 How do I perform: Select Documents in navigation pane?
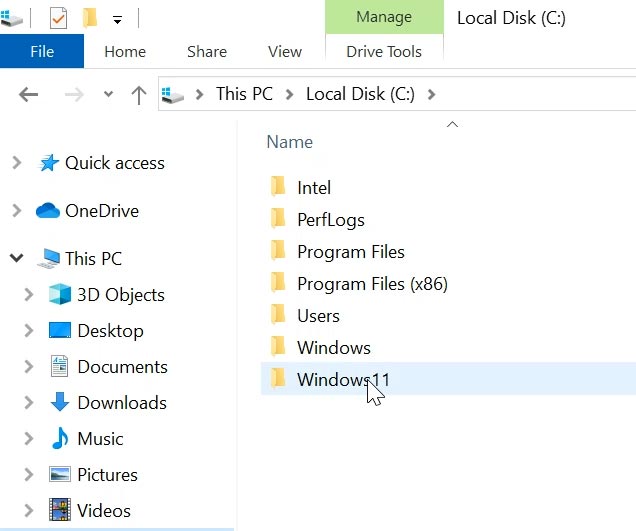(x=122, y=367)
